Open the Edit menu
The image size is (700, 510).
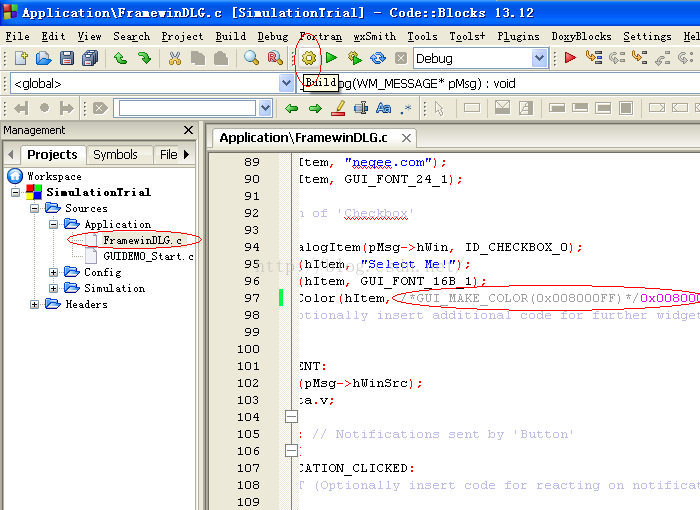click(x=53, y=36)
